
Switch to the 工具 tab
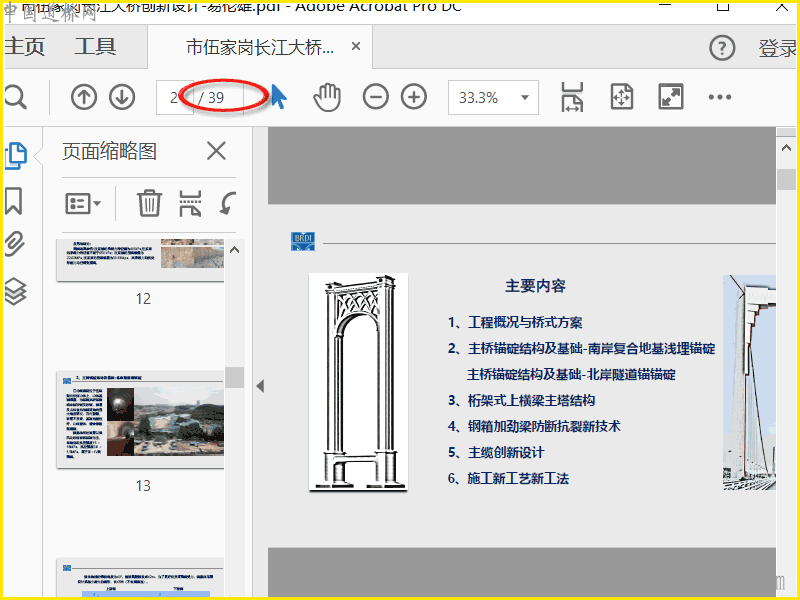coord(95,46)
